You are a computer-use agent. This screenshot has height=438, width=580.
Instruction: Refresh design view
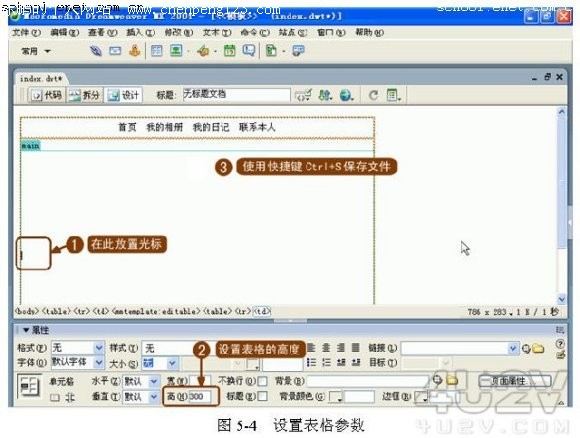(x=373, y=95)
